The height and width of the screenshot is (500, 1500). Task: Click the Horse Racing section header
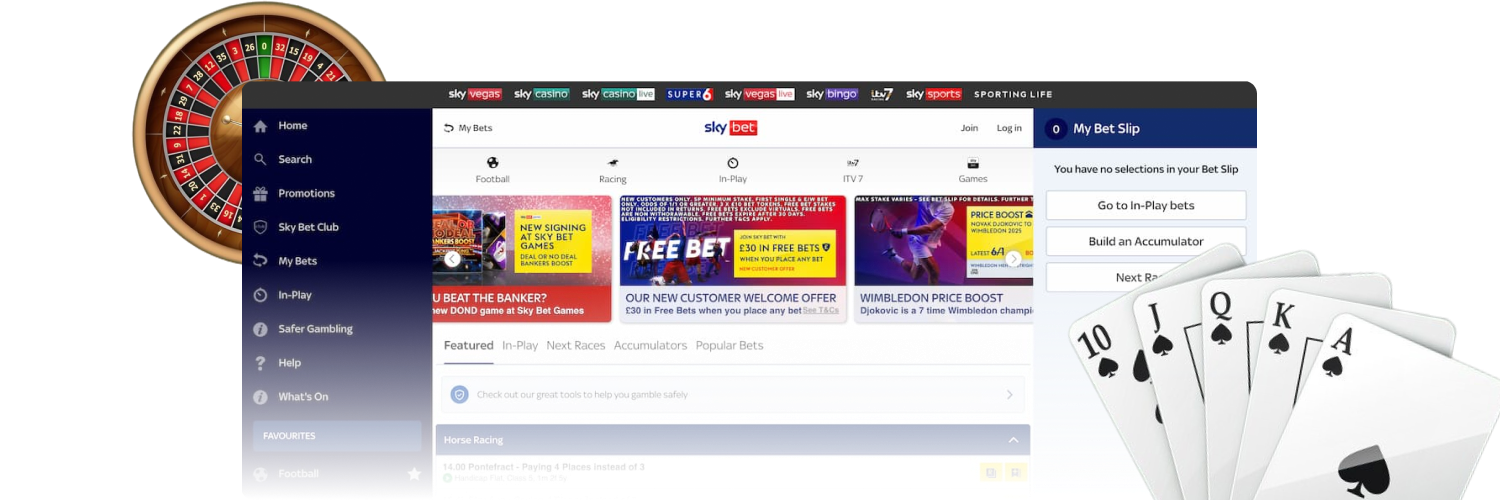coord(733,440)
